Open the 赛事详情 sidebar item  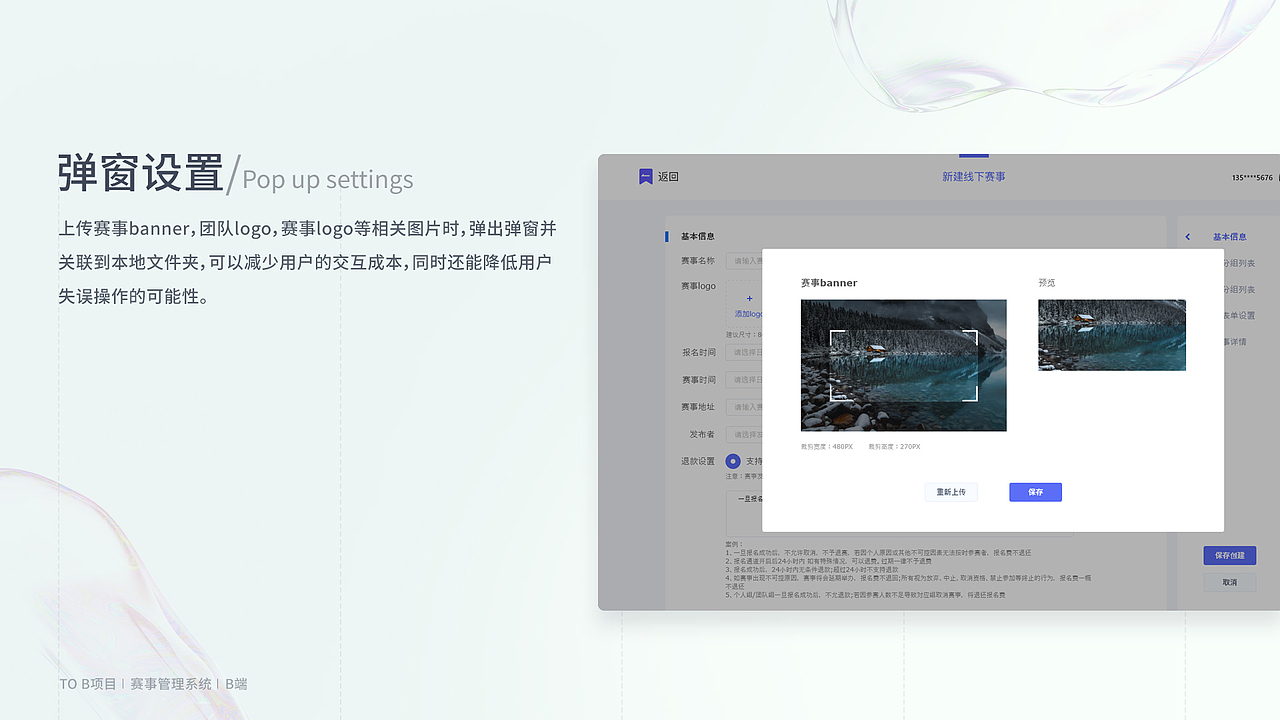pyautogui.click(x=1237, y=342)
